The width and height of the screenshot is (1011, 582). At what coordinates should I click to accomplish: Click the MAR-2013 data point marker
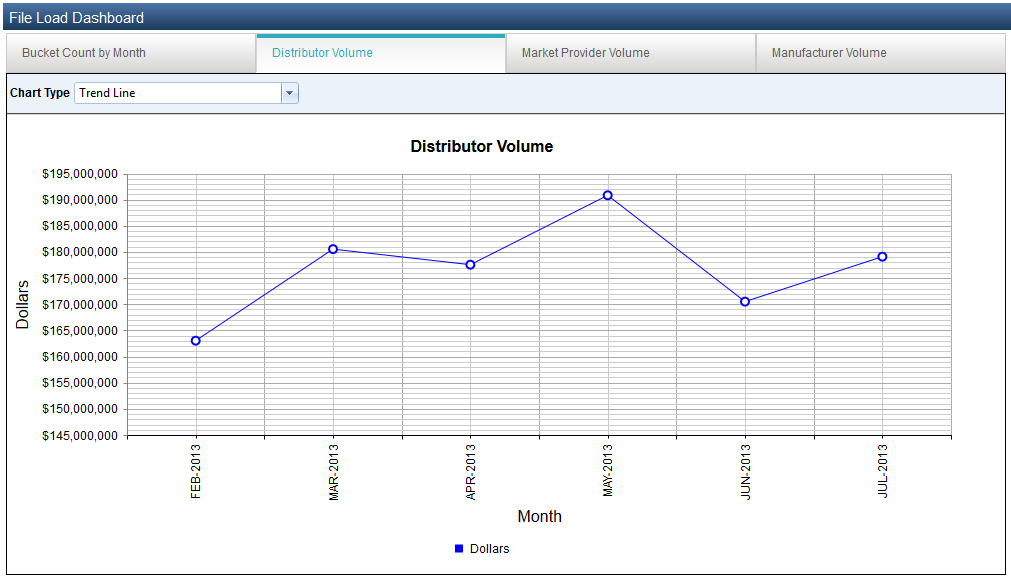click(x=333, y=249)
